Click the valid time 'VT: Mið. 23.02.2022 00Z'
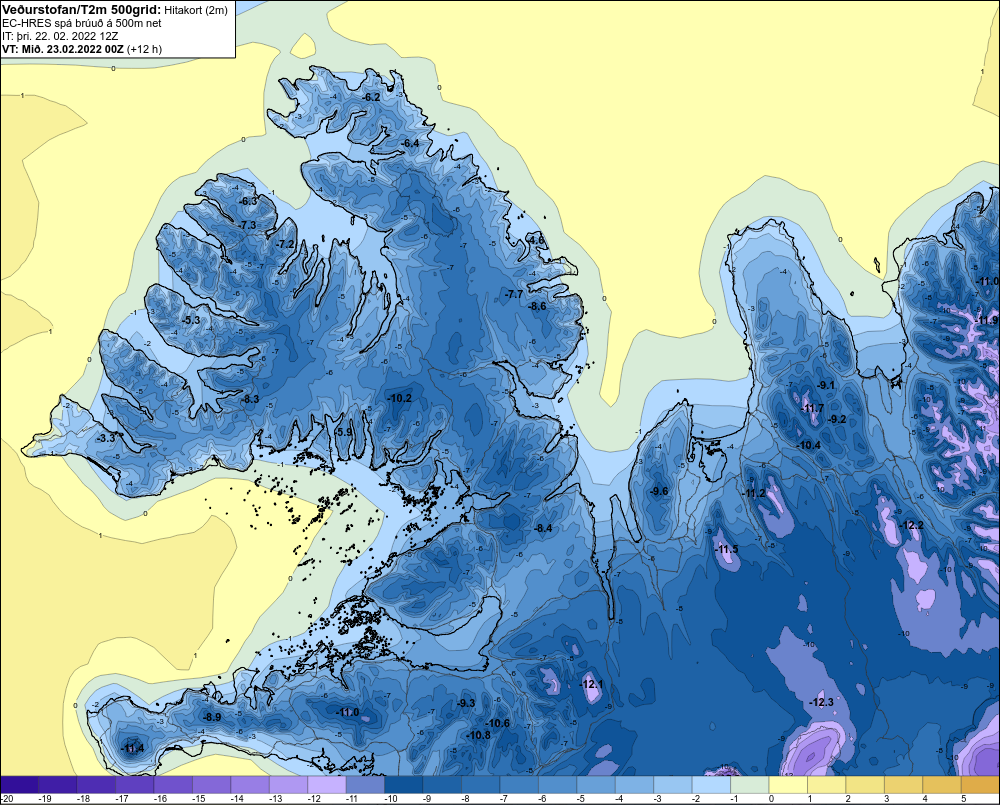The height and width of the screenshot is (805, 1000). pyautogui.click(x=62, y=49)
